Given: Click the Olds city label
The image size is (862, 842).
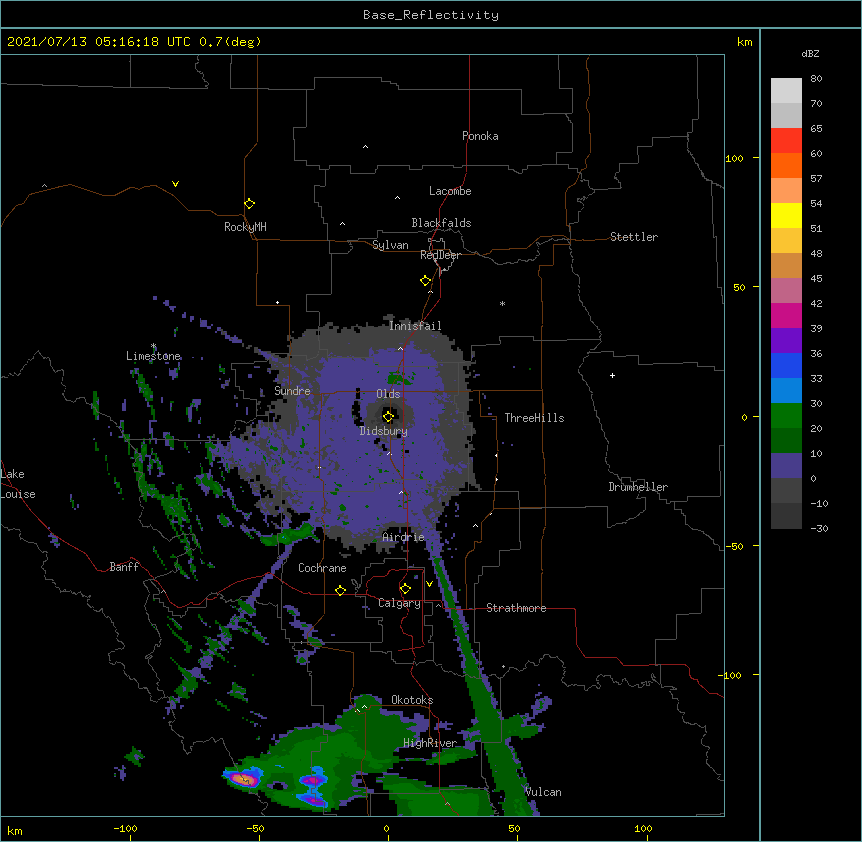Looking at the screenshot, I should [388, 394].
